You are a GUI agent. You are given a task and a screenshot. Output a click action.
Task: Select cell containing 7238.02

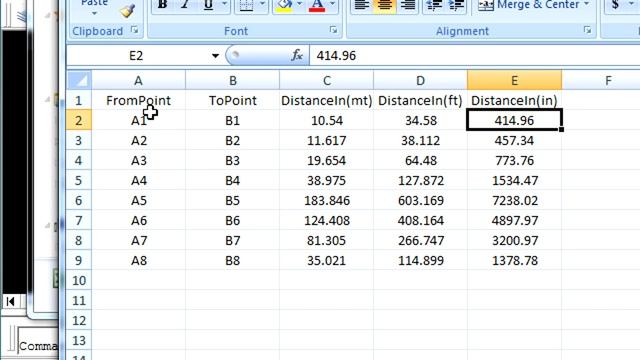514,200
